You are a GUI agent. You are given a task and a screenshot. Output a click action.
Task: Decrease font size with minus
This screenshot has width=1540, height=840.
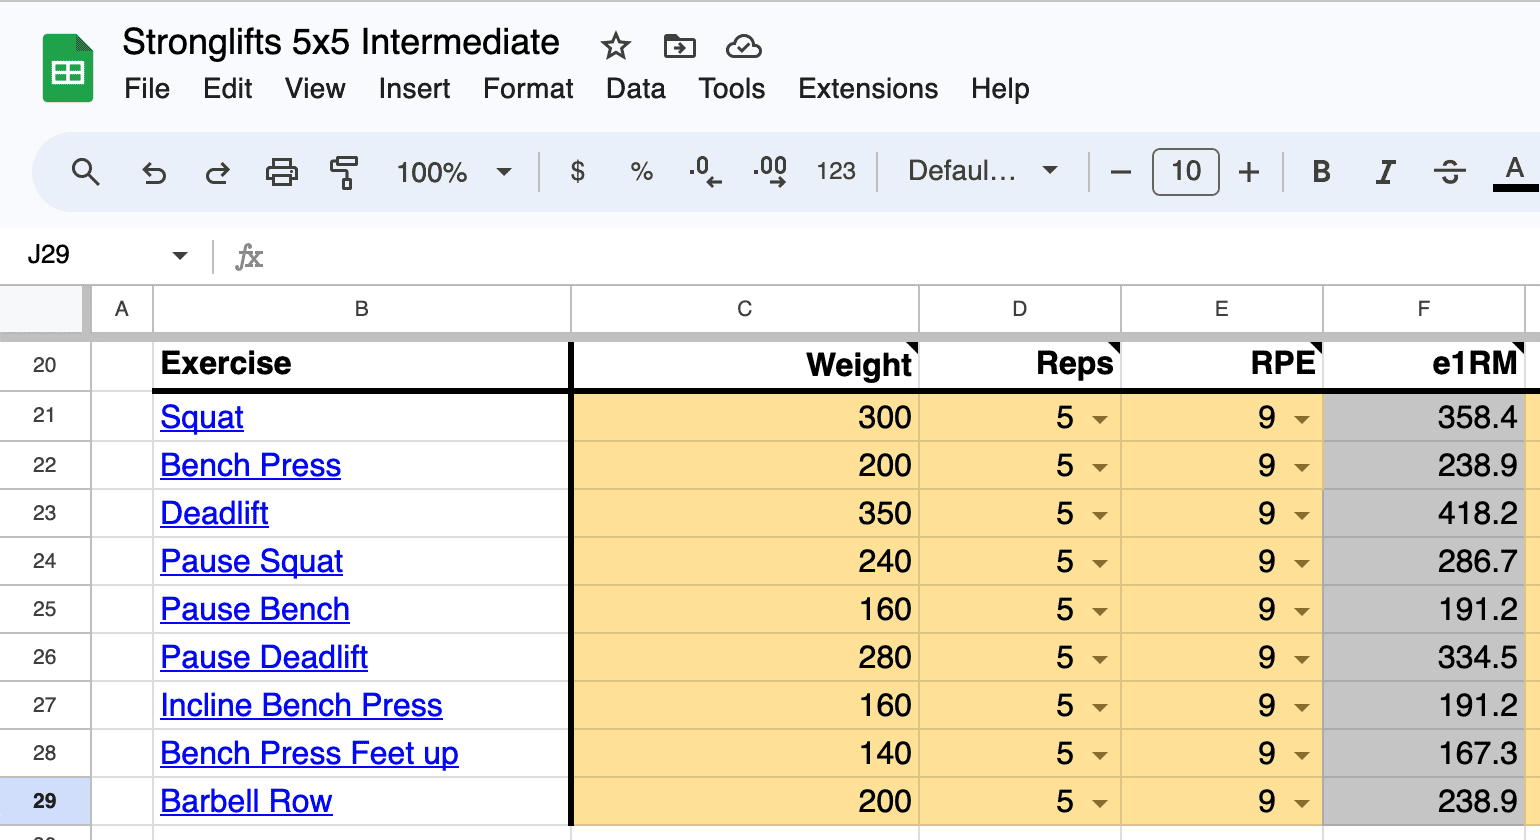pos(1120,172)
